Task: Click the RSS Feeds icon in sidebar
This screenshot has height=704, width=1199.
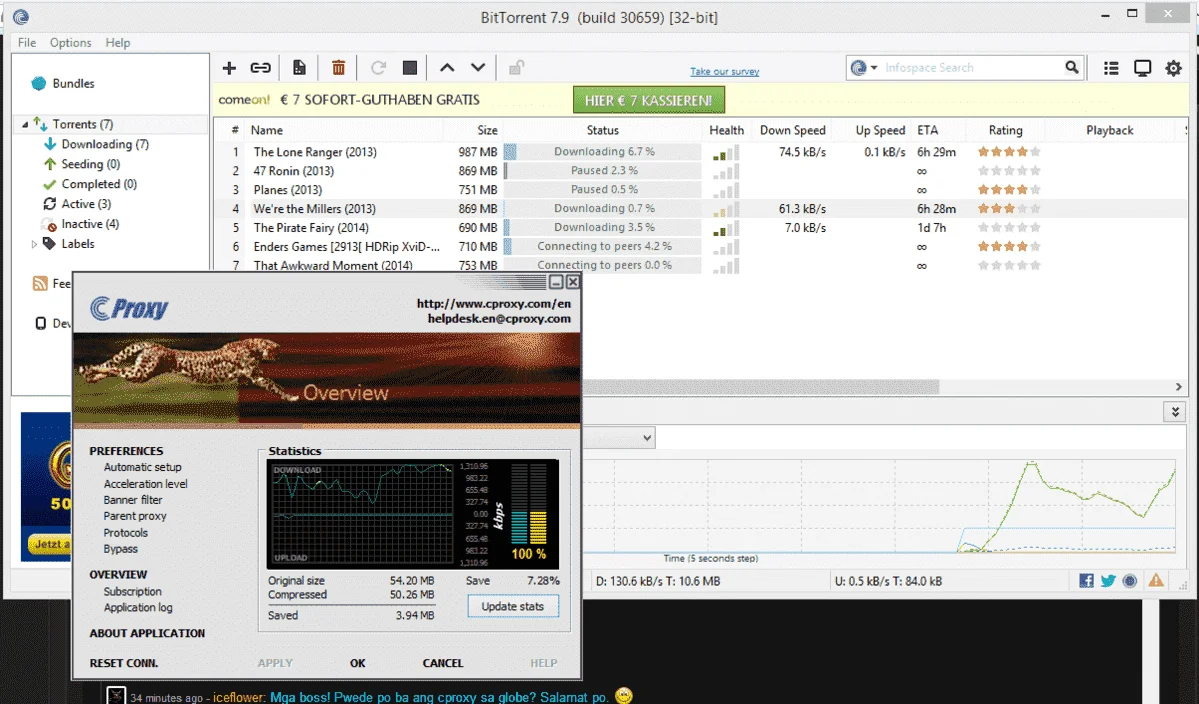Action: [40, 284]
